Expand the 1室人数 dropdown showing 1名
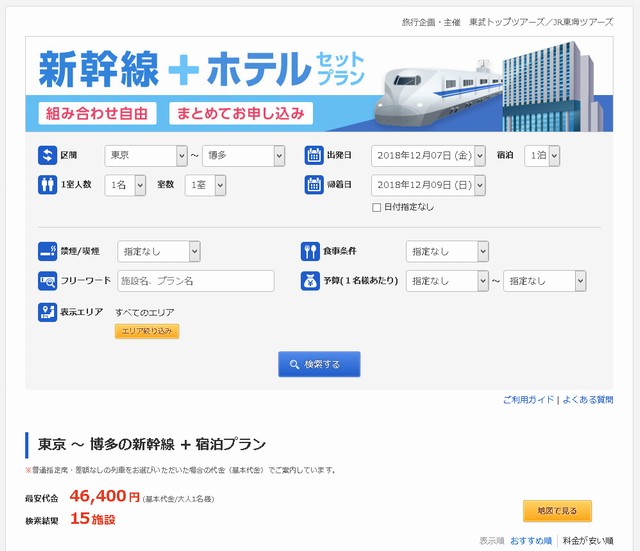This screenshot has width=640, height=551. tap(125, 185)
